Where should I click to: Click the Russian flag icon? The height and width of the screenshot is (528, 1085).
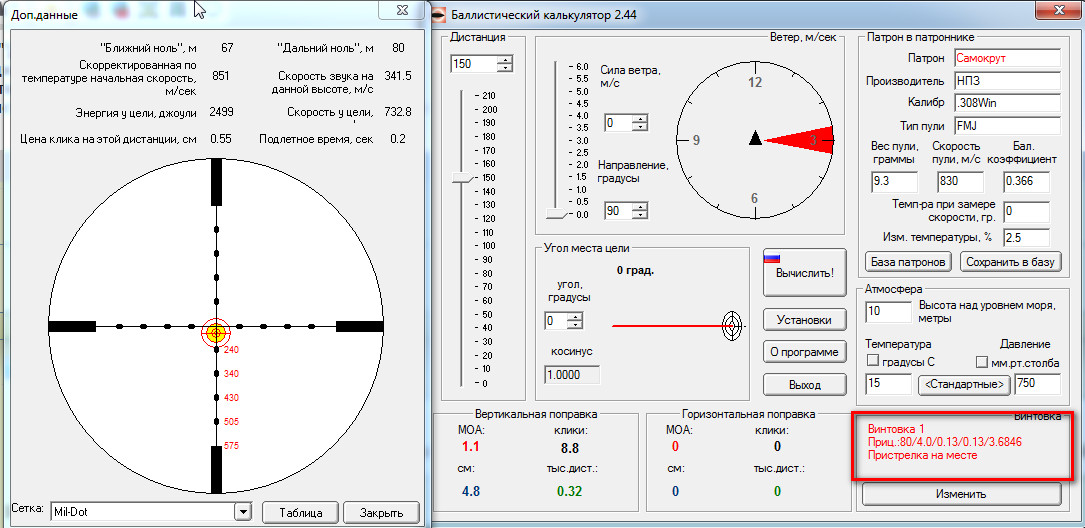(771, 257)
